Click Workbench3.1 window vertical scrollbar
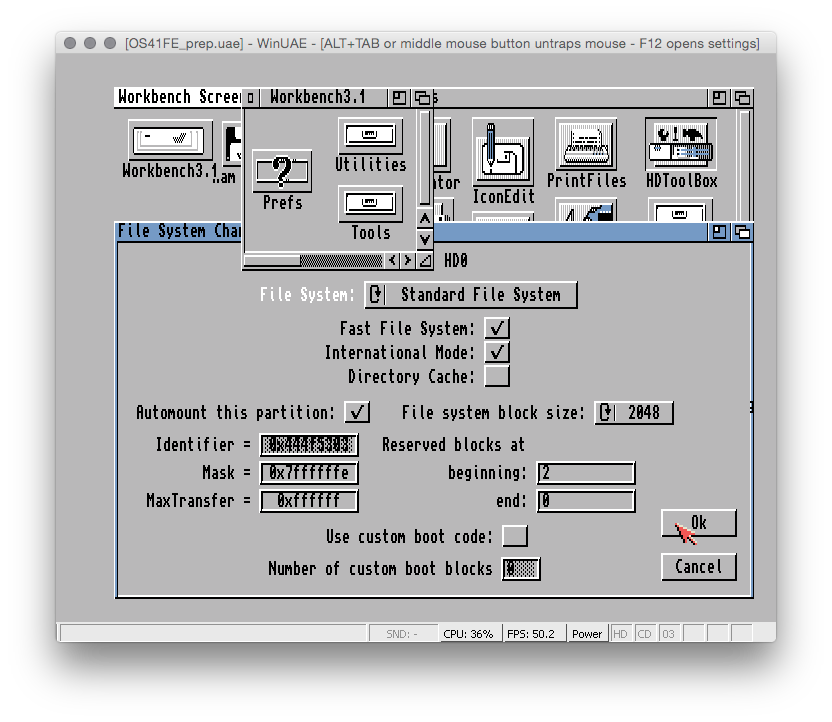This screenshot has width=832, height=722. 424,158
